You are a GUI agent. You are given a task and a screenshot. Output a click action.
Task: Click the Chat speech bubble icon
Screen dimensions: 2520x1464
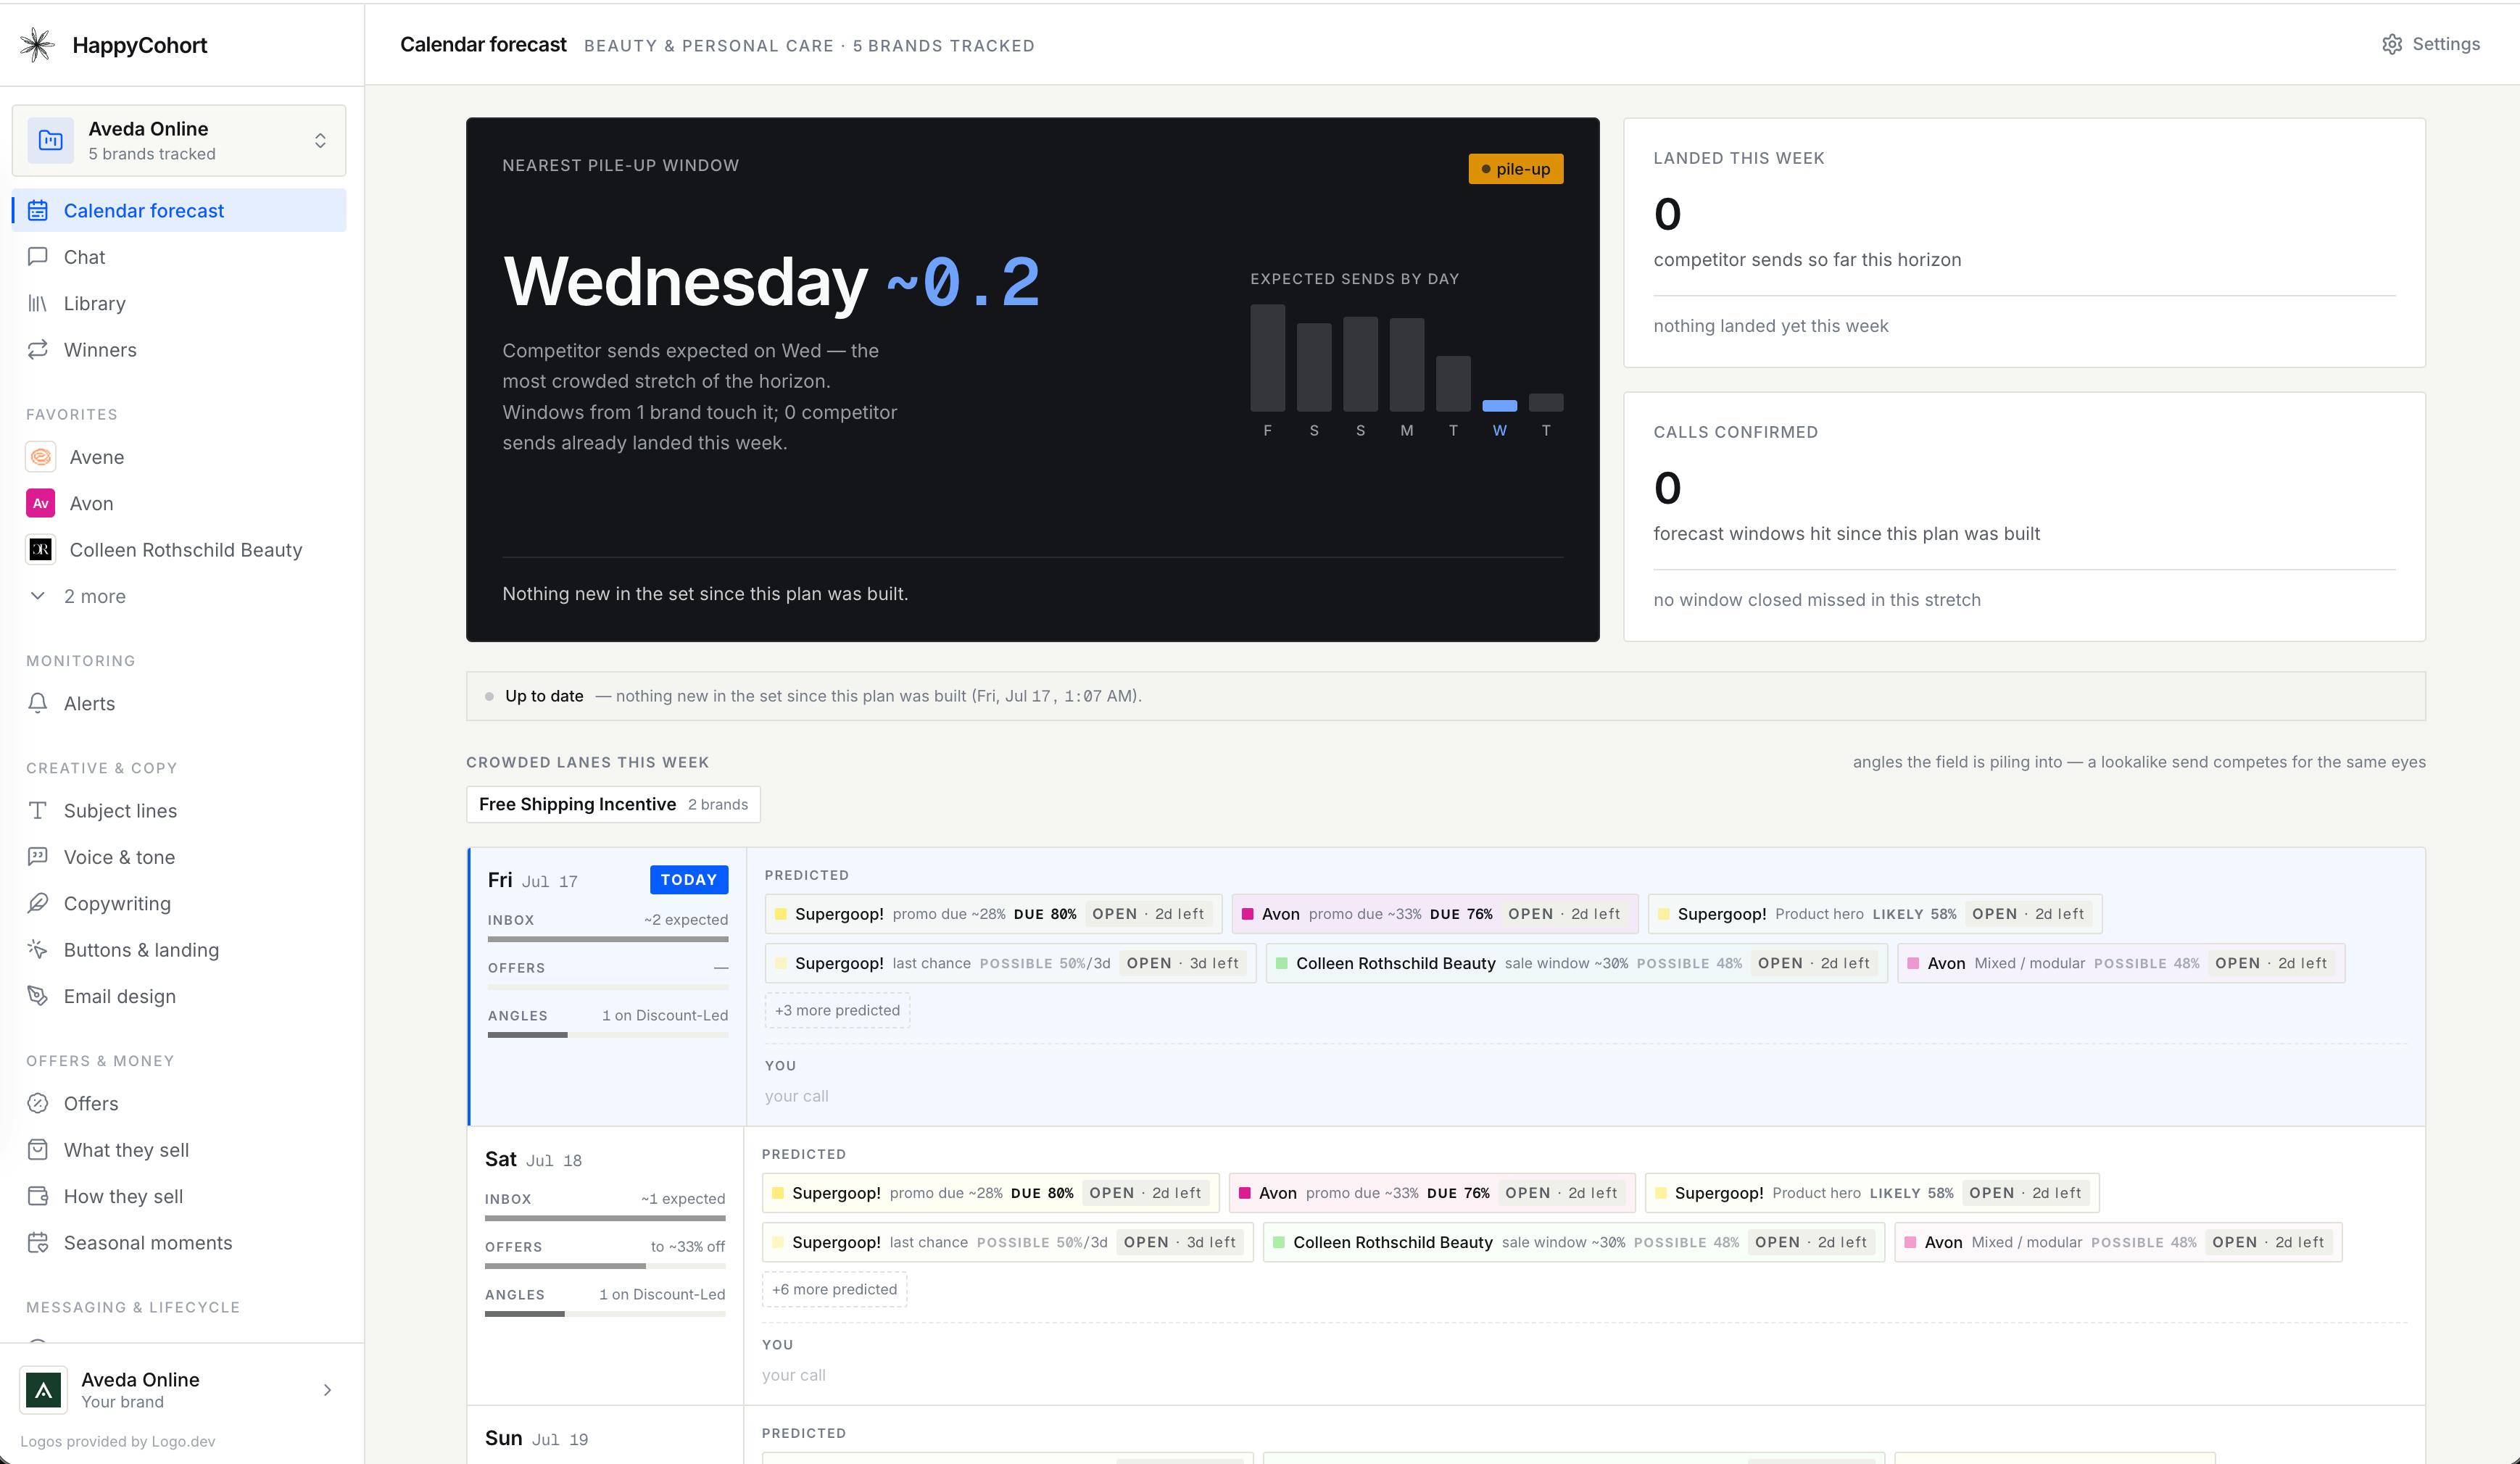pyautogui.click(x=38, y=257)
